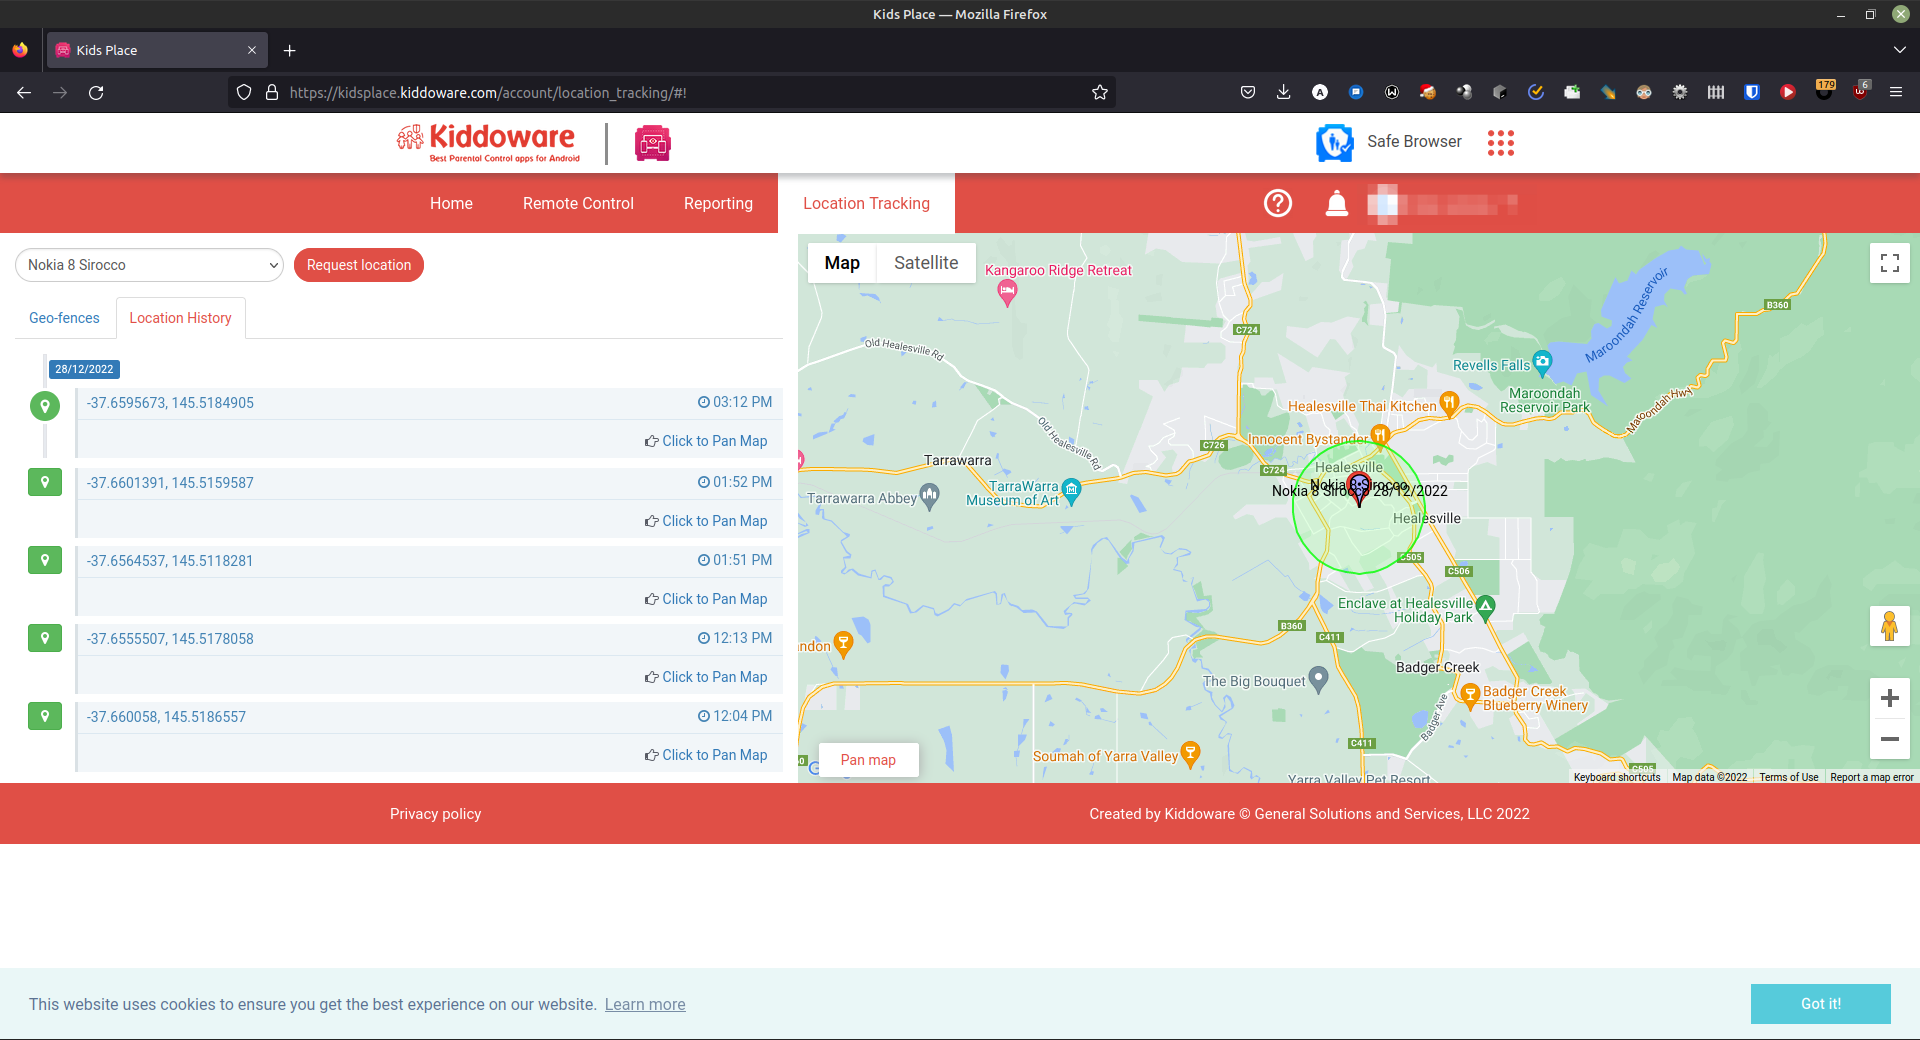The width and height of the screenshot is (1920, 1040).
Task: Bookmark this page with the star icon
Action: coord(1100,92)
